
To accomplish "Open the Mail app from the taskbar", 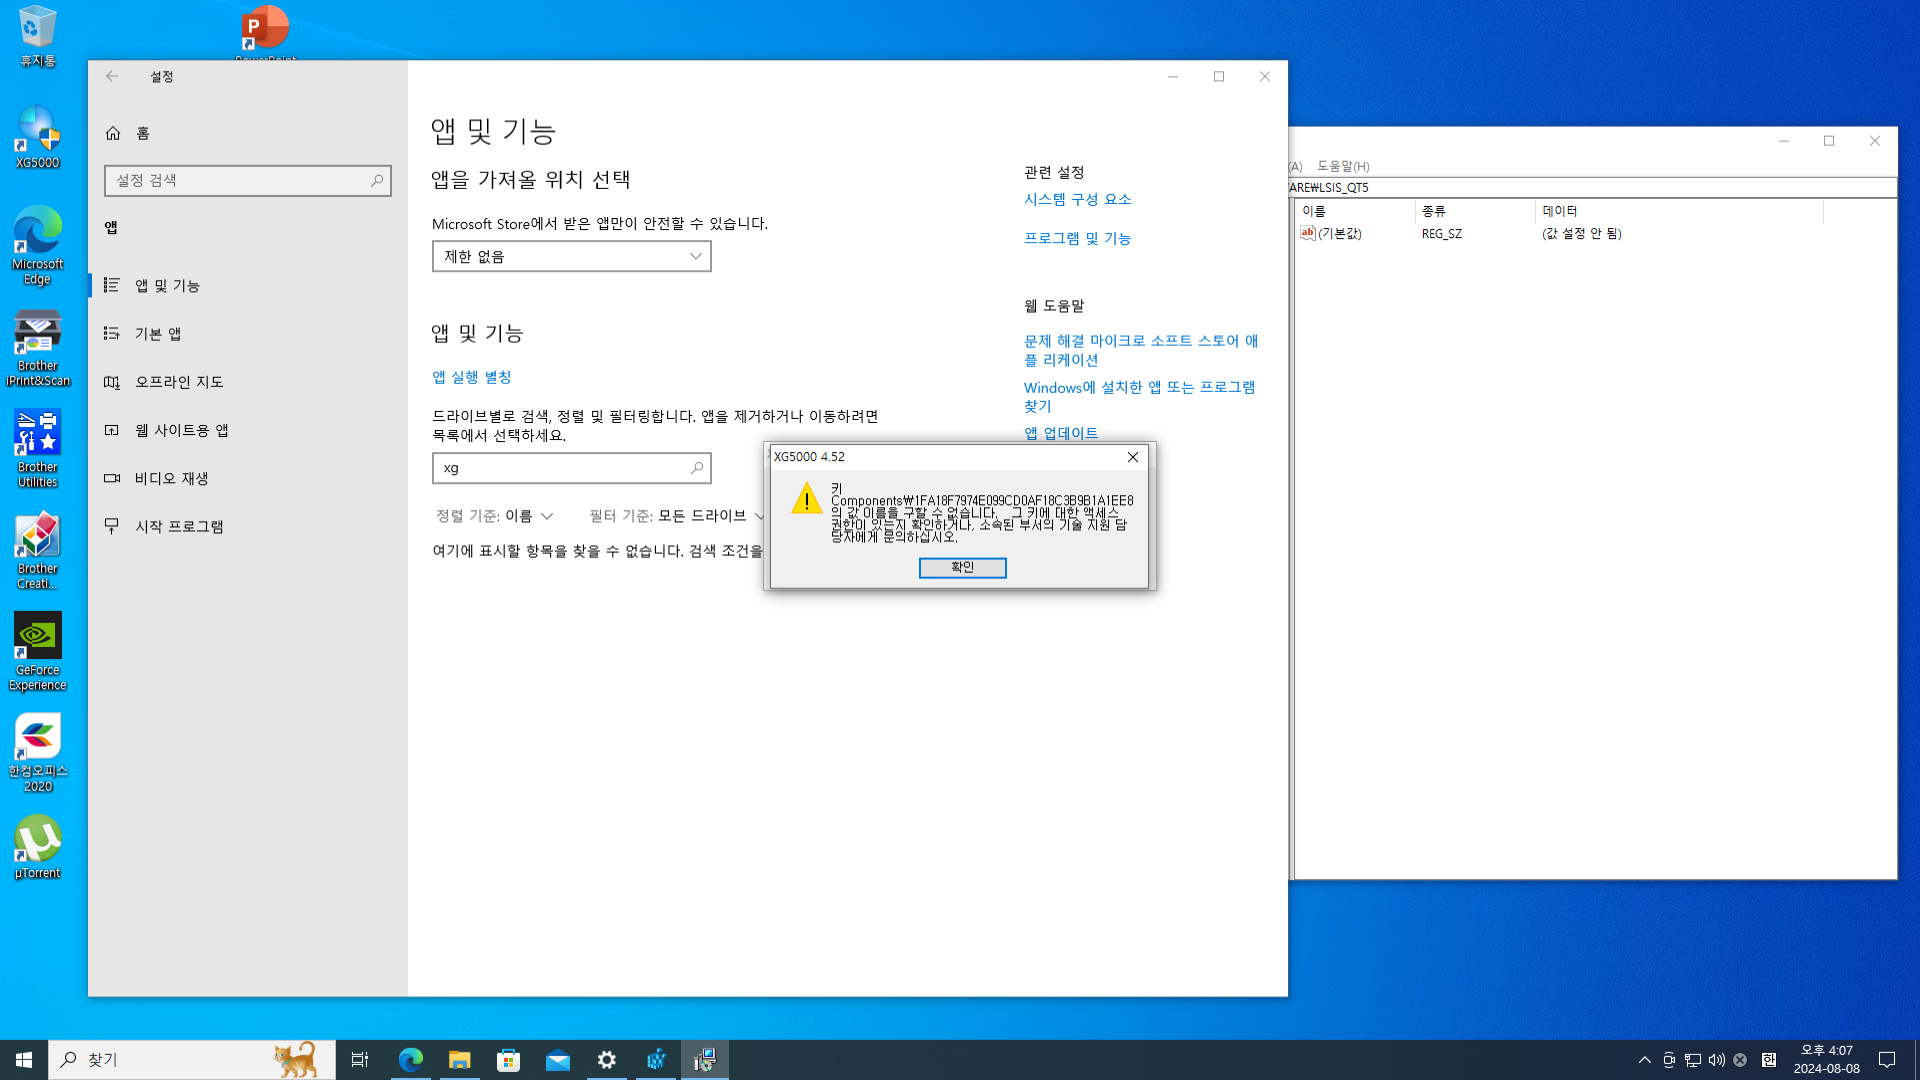I will [x=558, y=1059].
